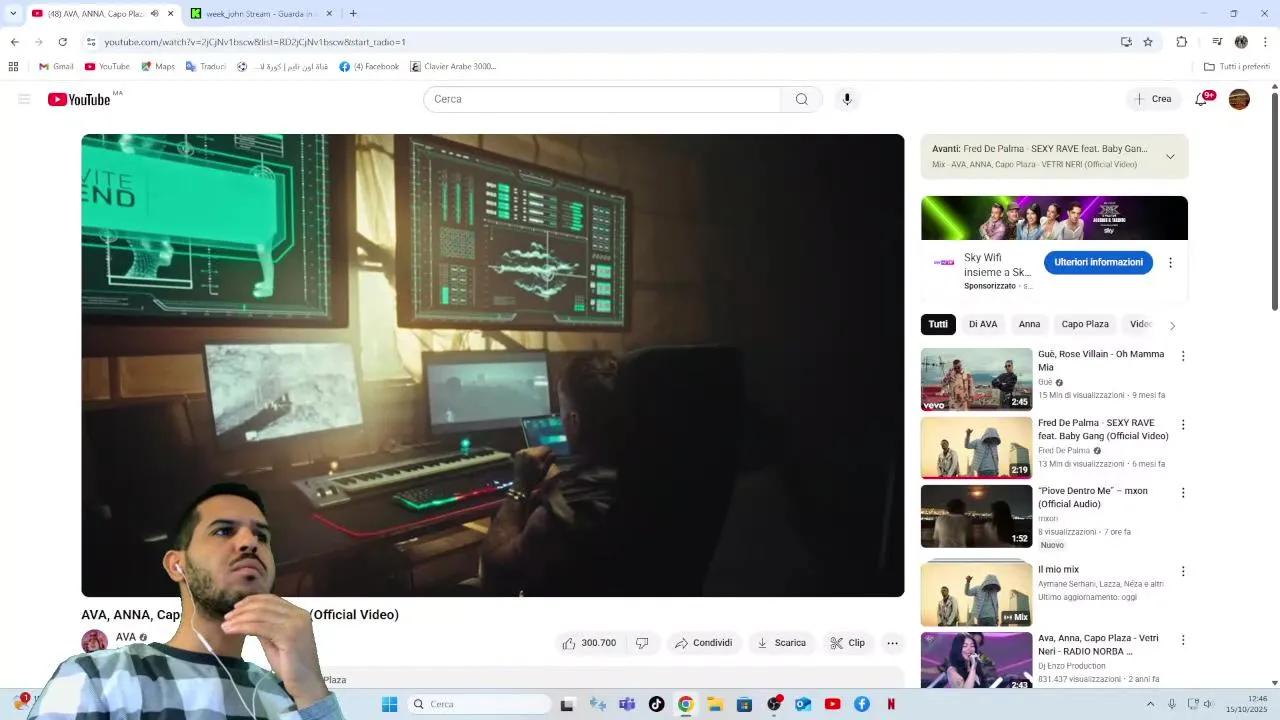The image size is (1280, 720).
Task: Click the Condividi share button
Action: [x=704, y=643]
